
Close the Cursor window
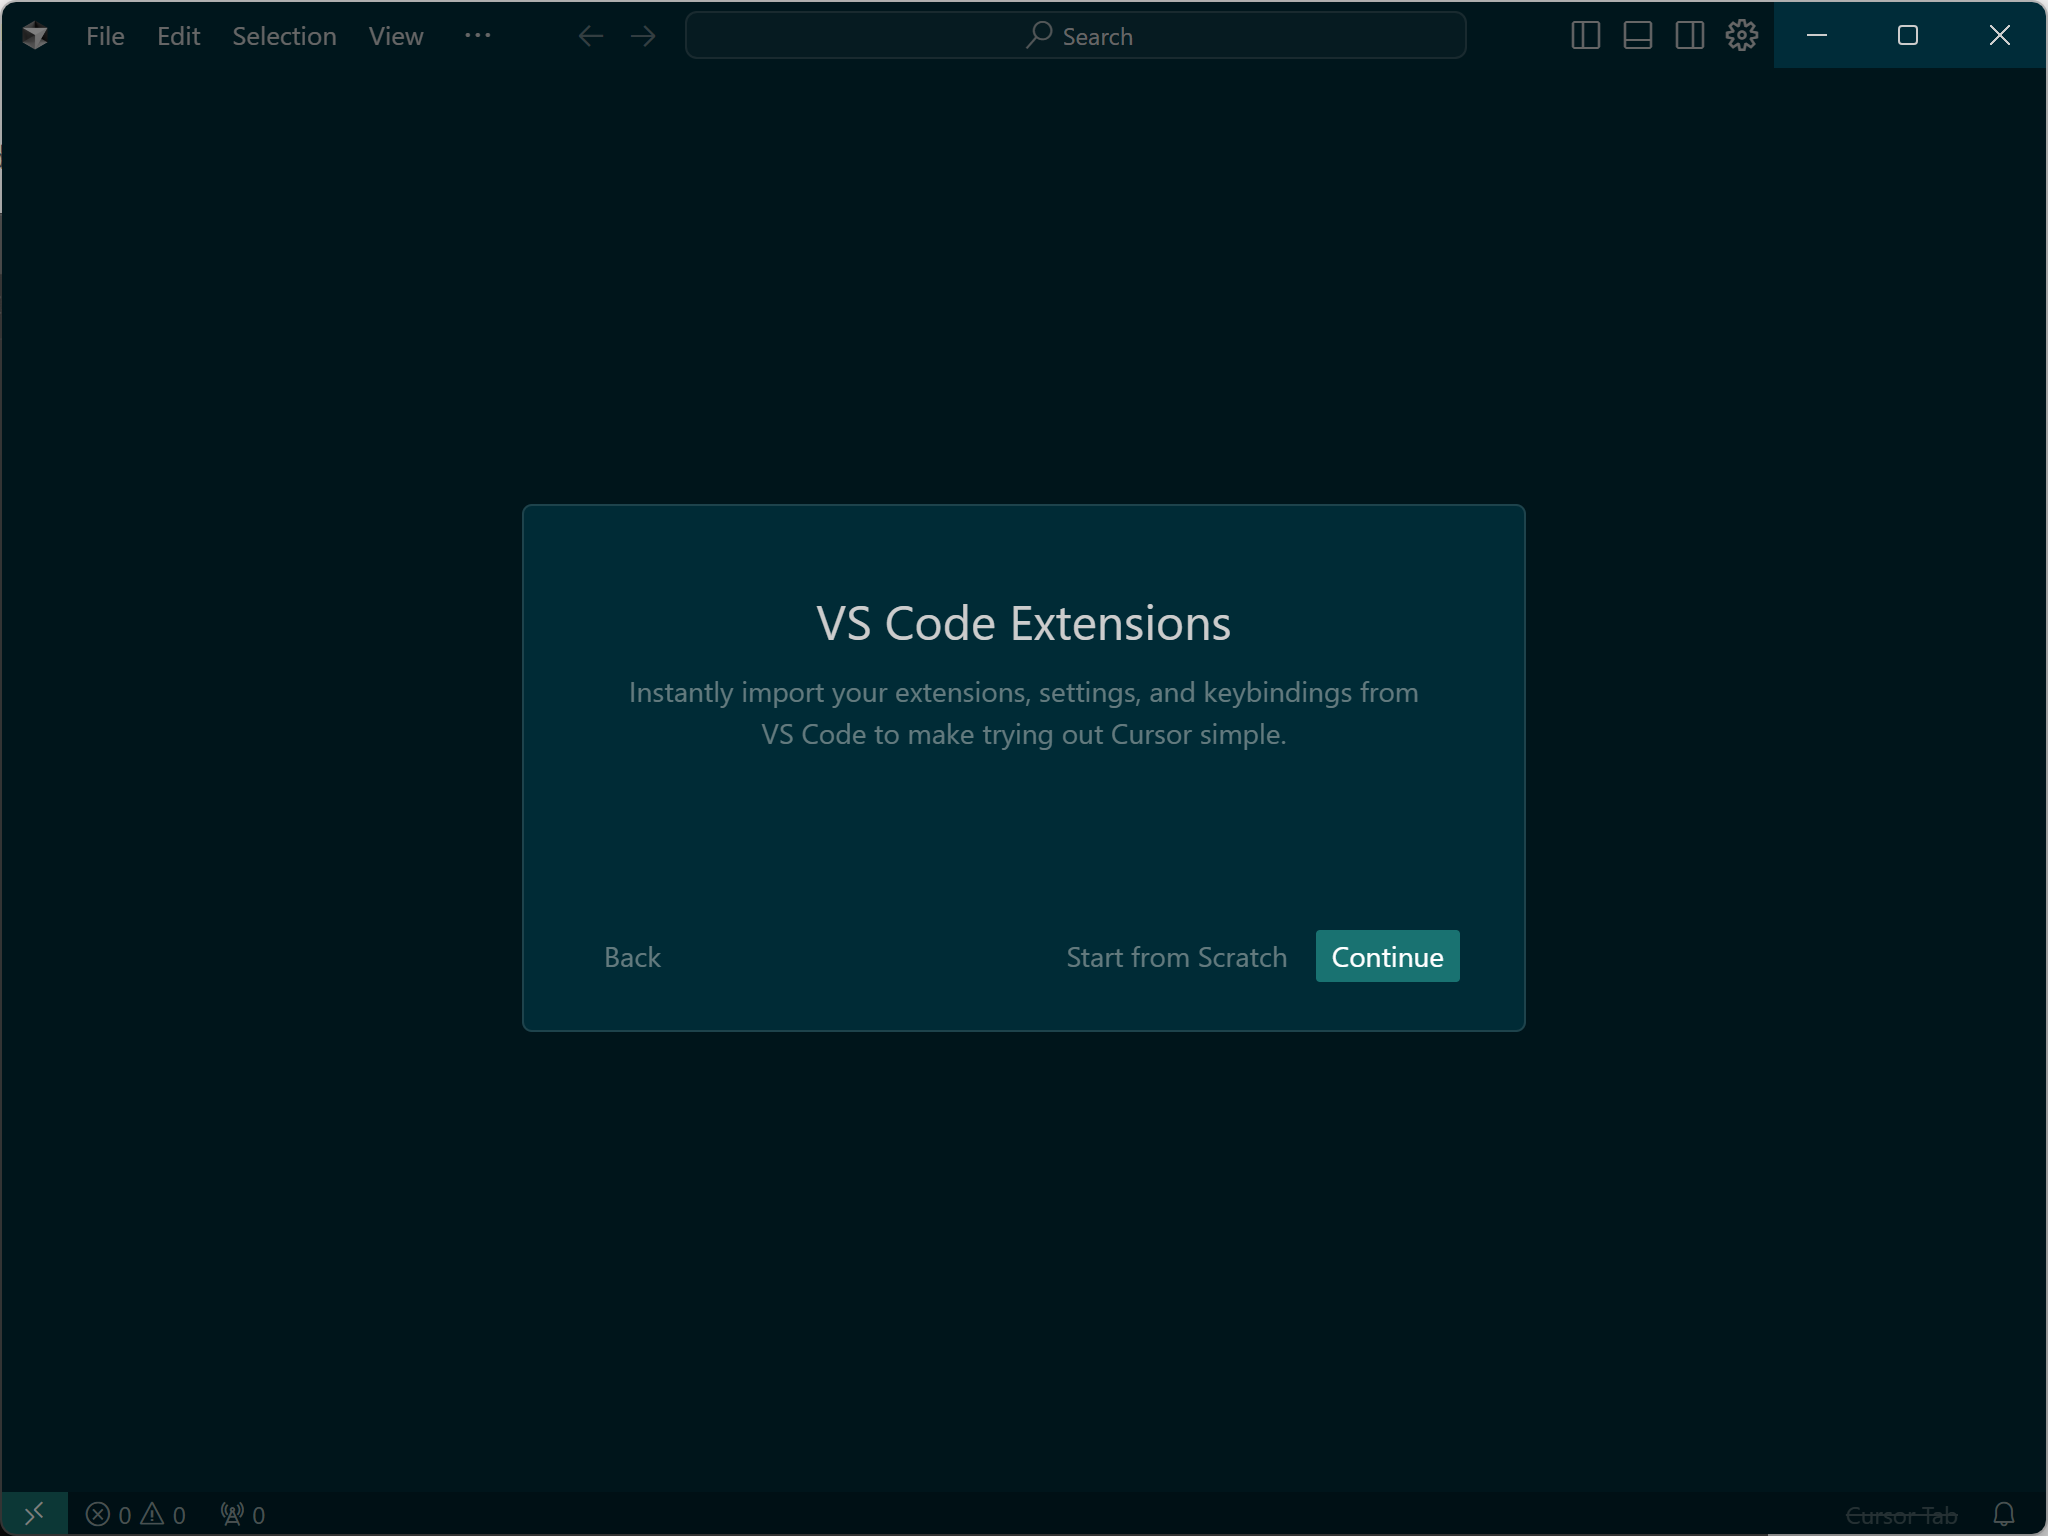(x=2000, y=35)
